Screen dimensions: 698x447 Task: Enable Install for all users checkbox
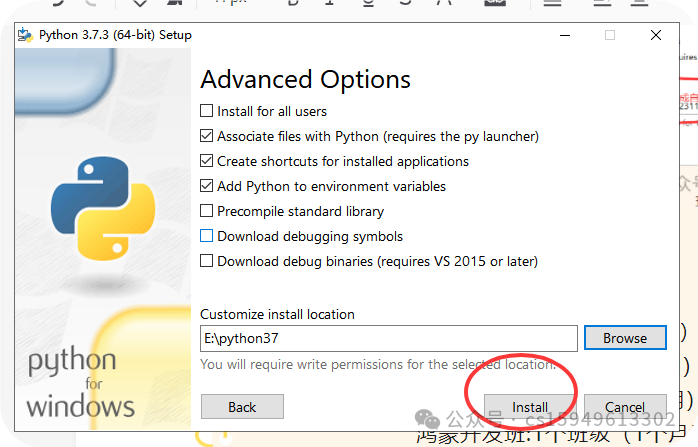click(x=207, y=111)
